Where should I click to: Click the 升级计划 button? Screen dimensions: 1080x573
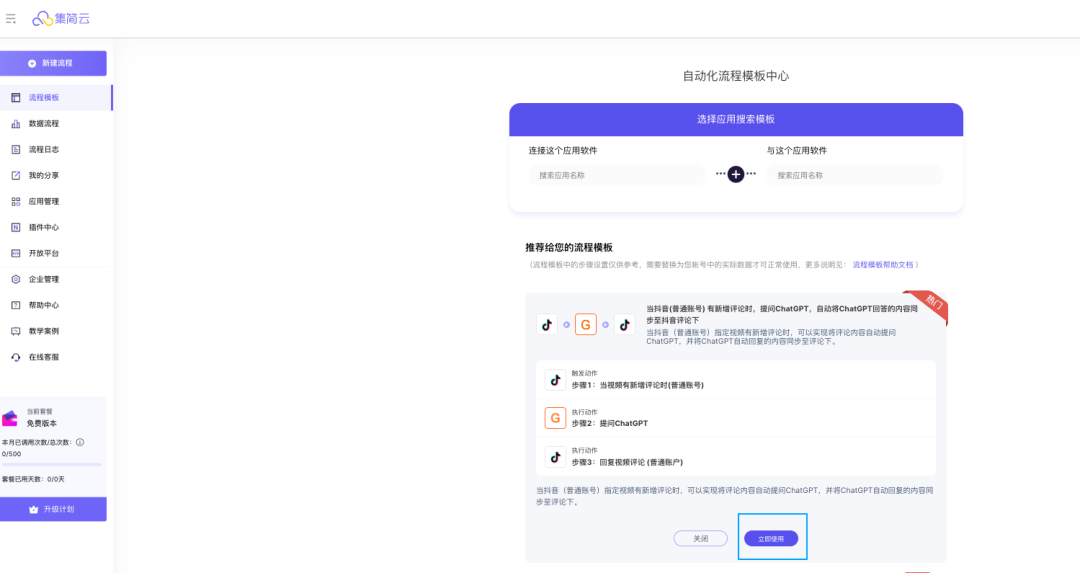coord(53,509)
